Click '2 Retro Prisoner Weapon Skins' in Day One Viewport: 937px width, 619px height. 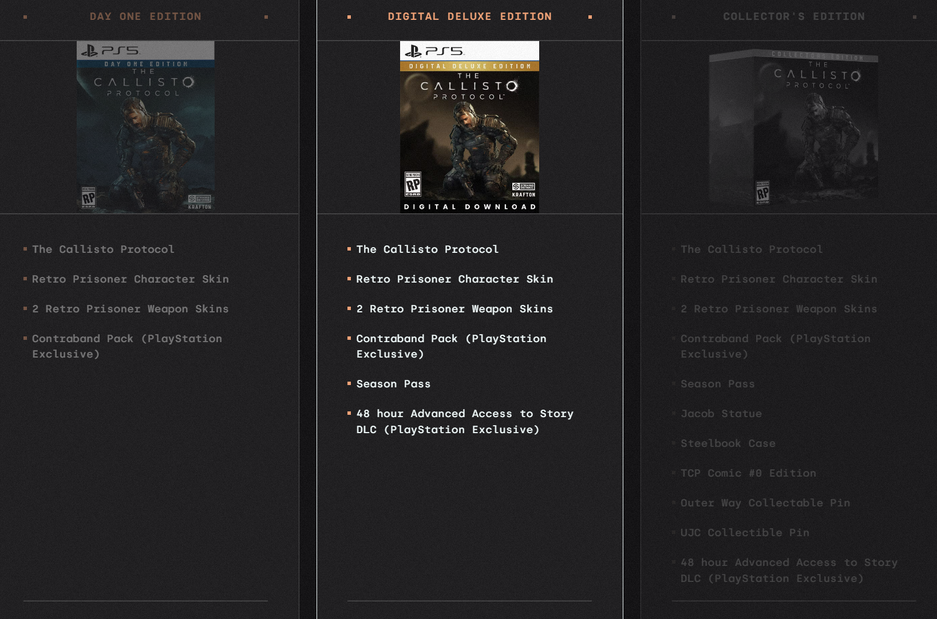(130, 309)
